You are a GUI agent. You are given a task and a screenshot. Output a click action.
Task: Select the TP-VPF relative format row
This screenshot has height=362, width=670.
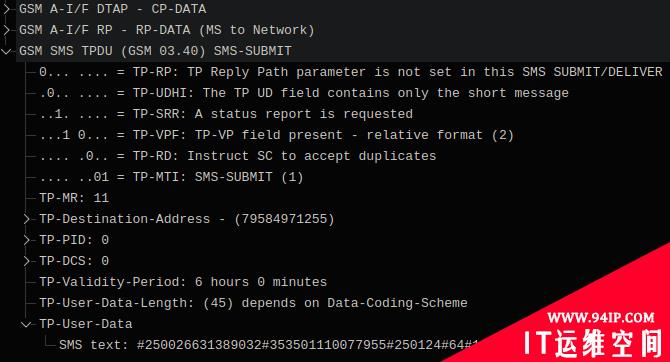point(276,135)
